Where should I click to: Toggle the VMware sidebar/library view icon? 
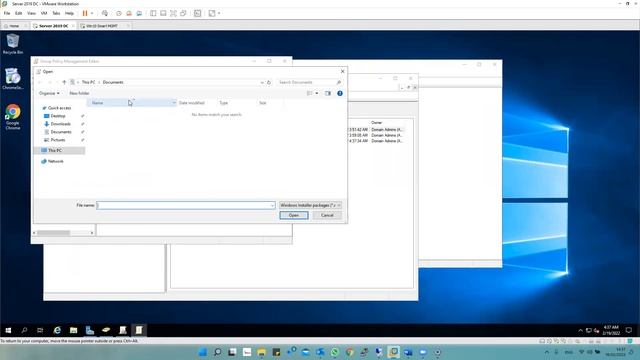click(x=153, y=13)
